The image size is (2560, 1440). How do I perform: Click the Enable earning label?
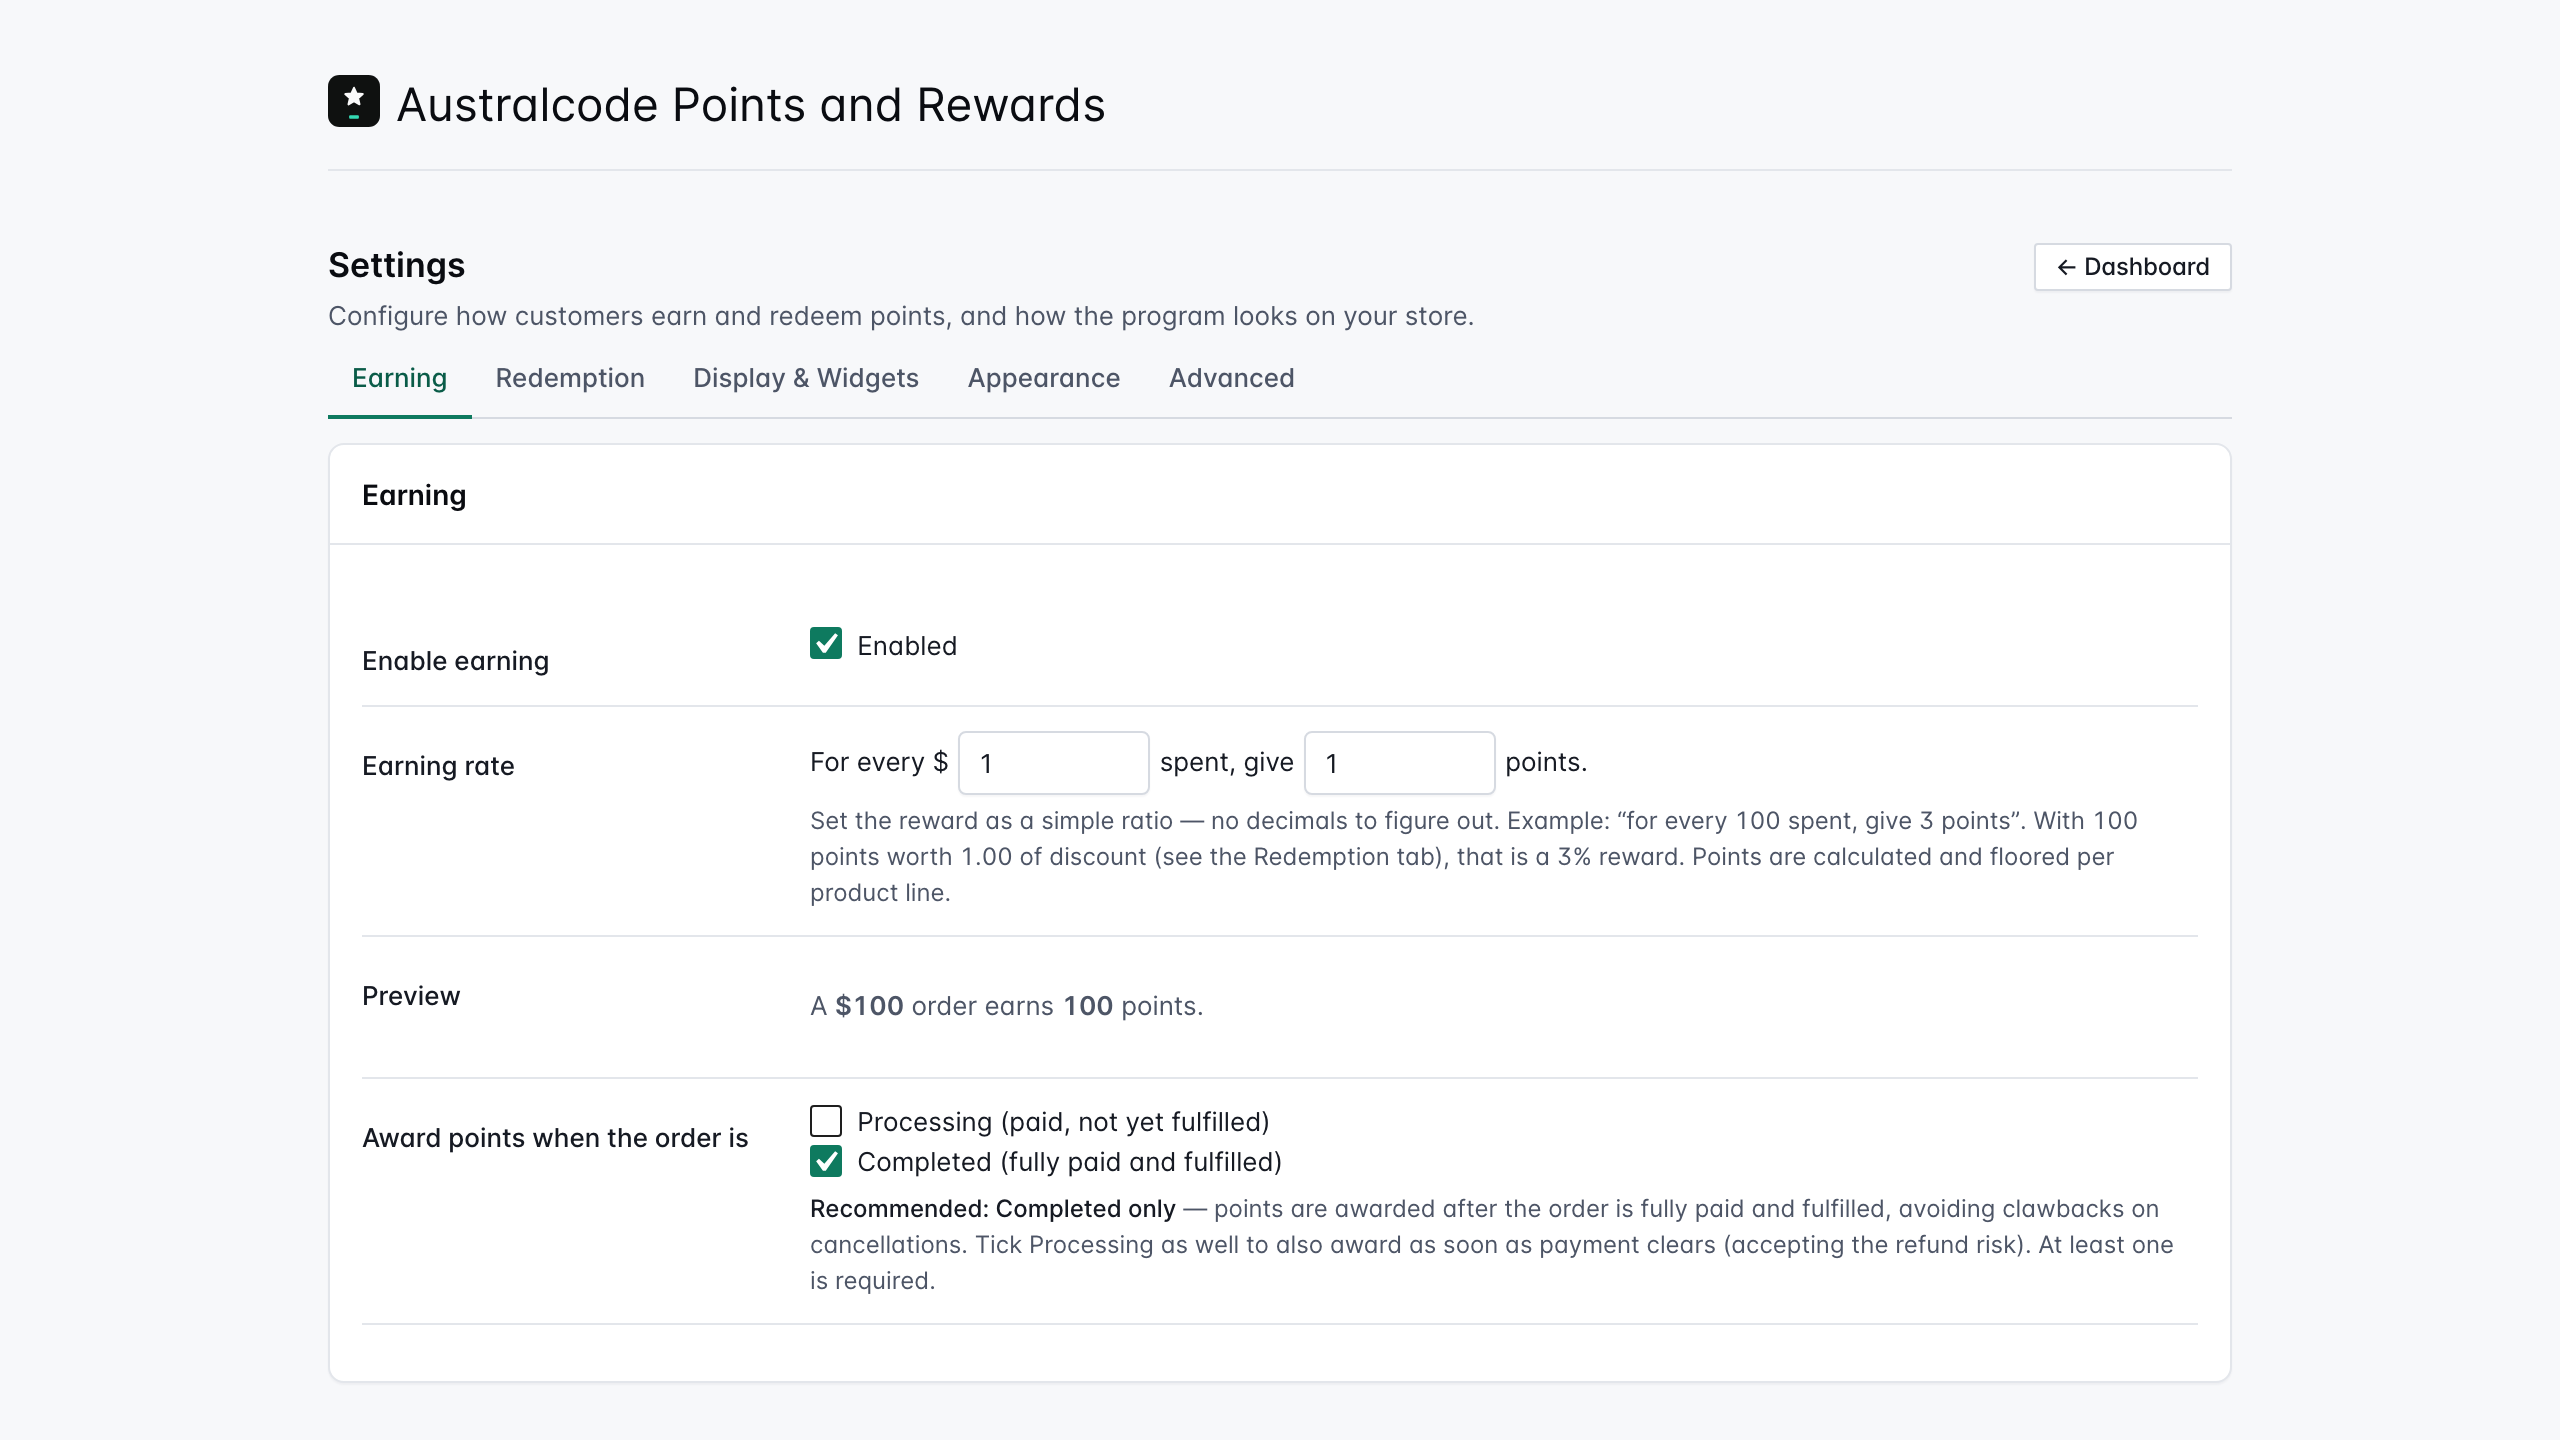pos(455,661)
